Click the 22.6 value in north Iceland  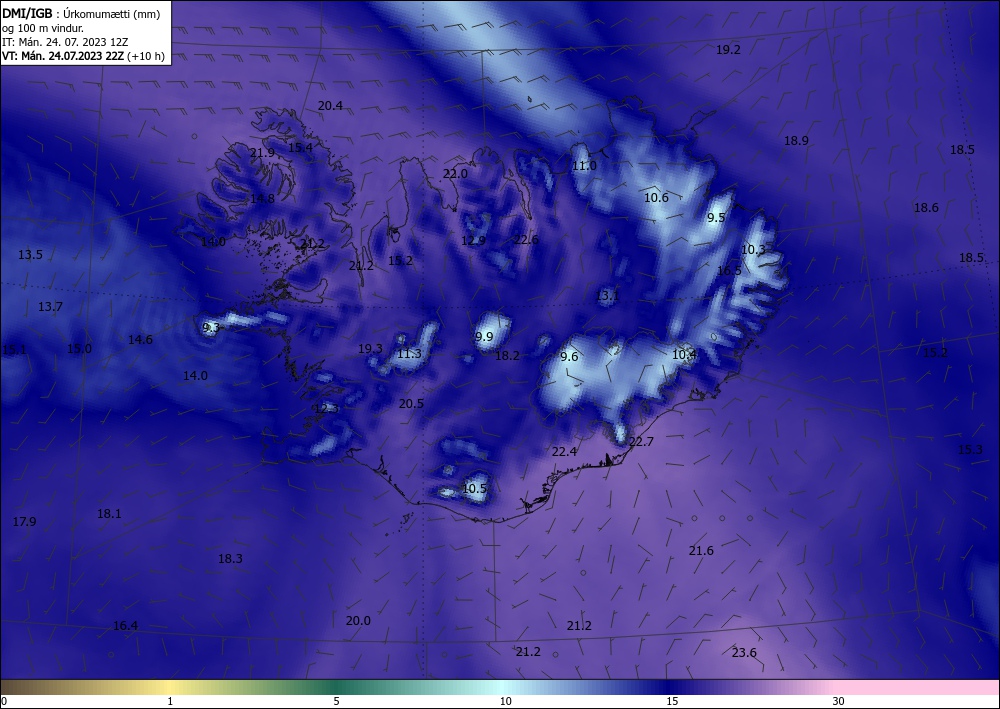[526, 240]
